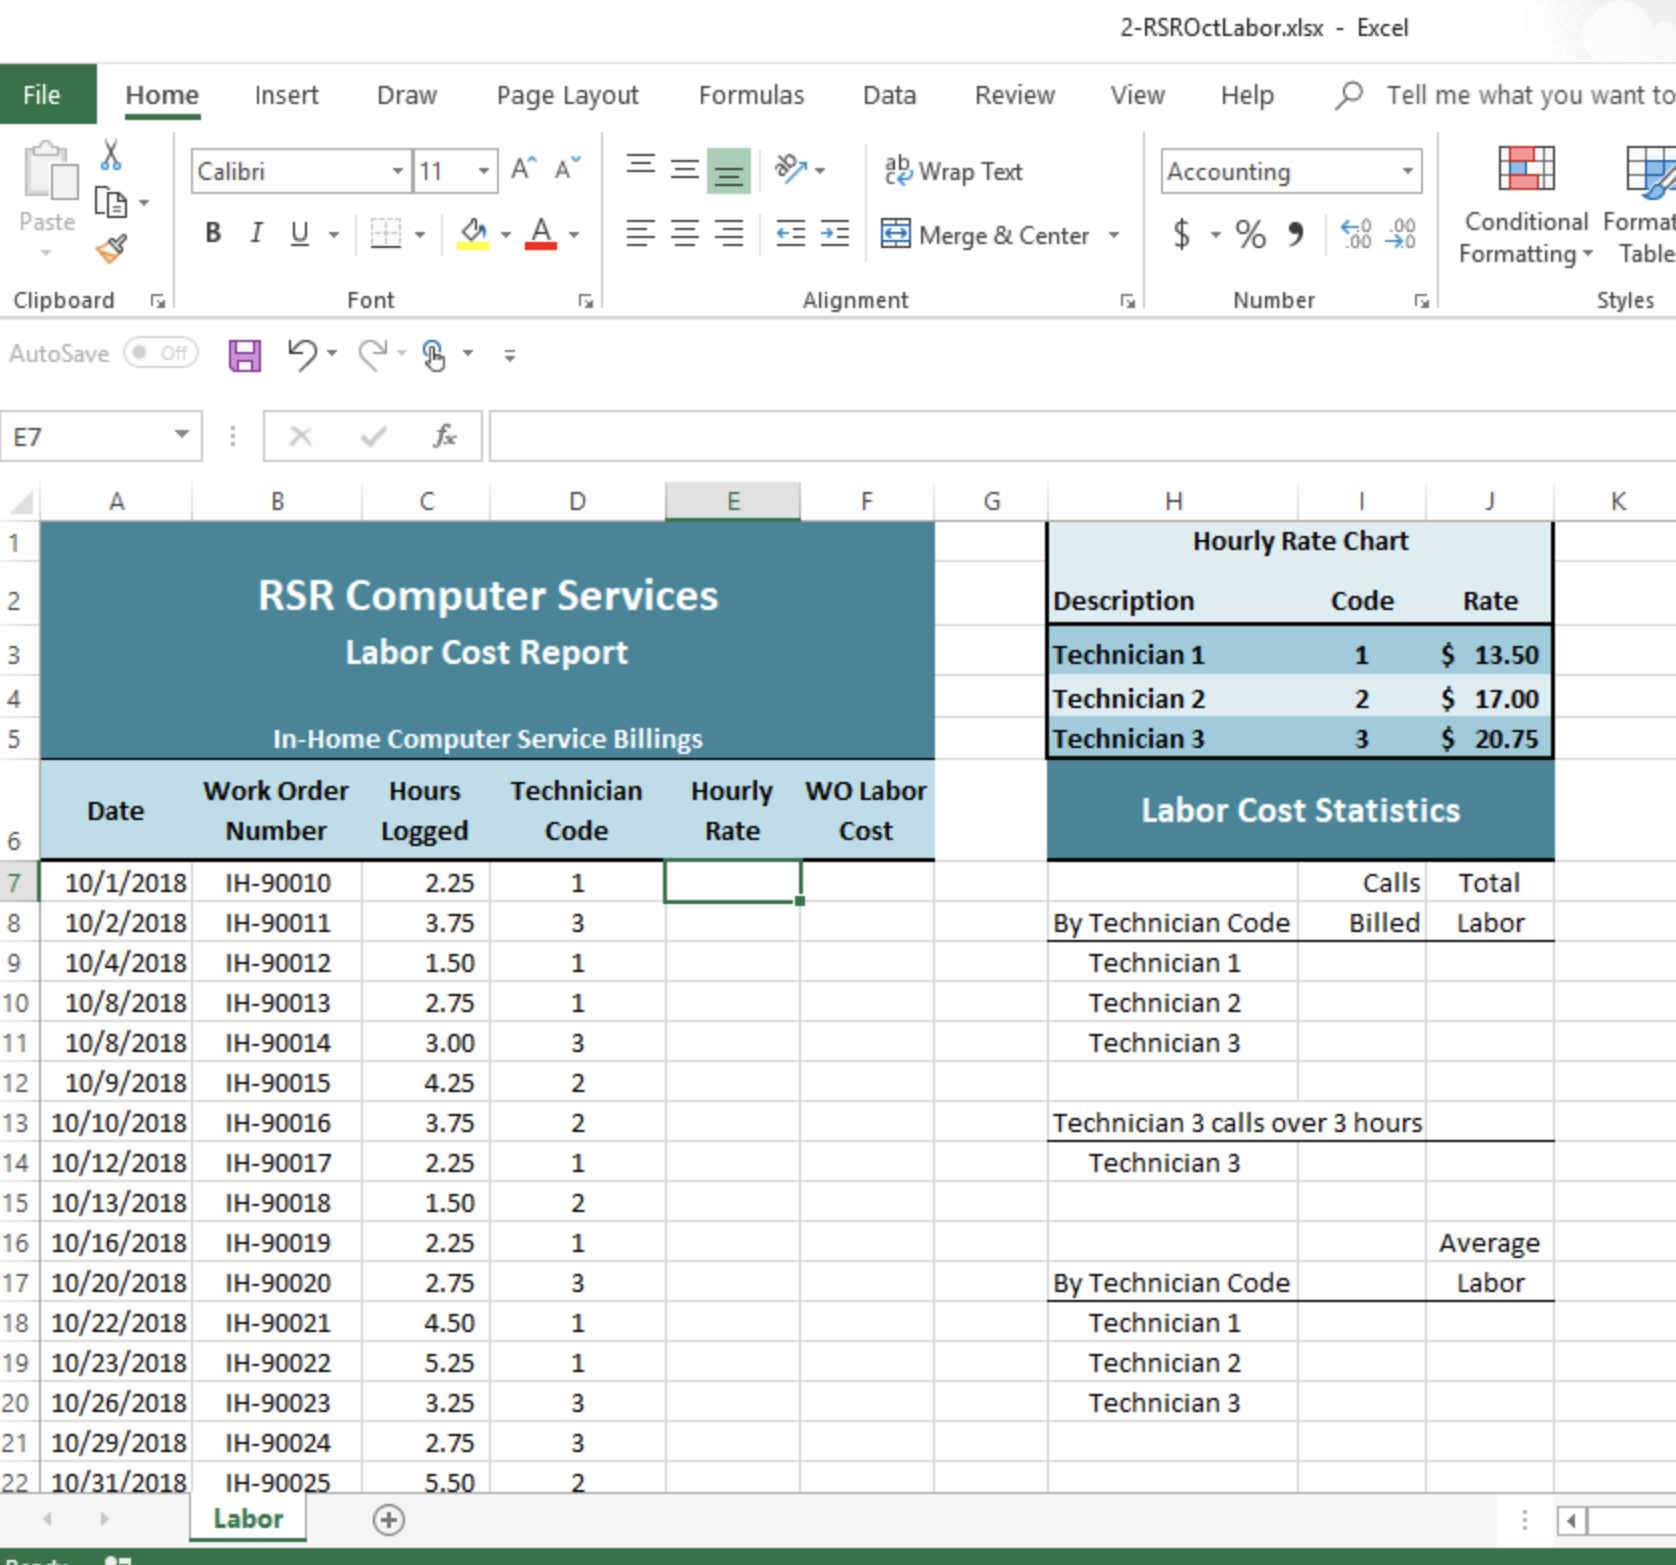Screen dimensions: 1676x1565
Task: Apply percent number style
Action: coord(1249,233)
